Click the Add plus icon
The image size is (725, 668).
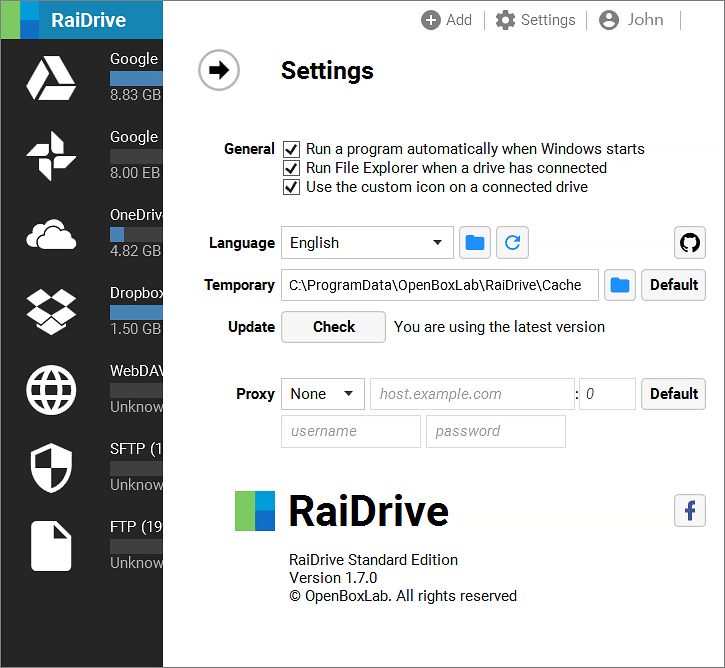coord(430,20)
